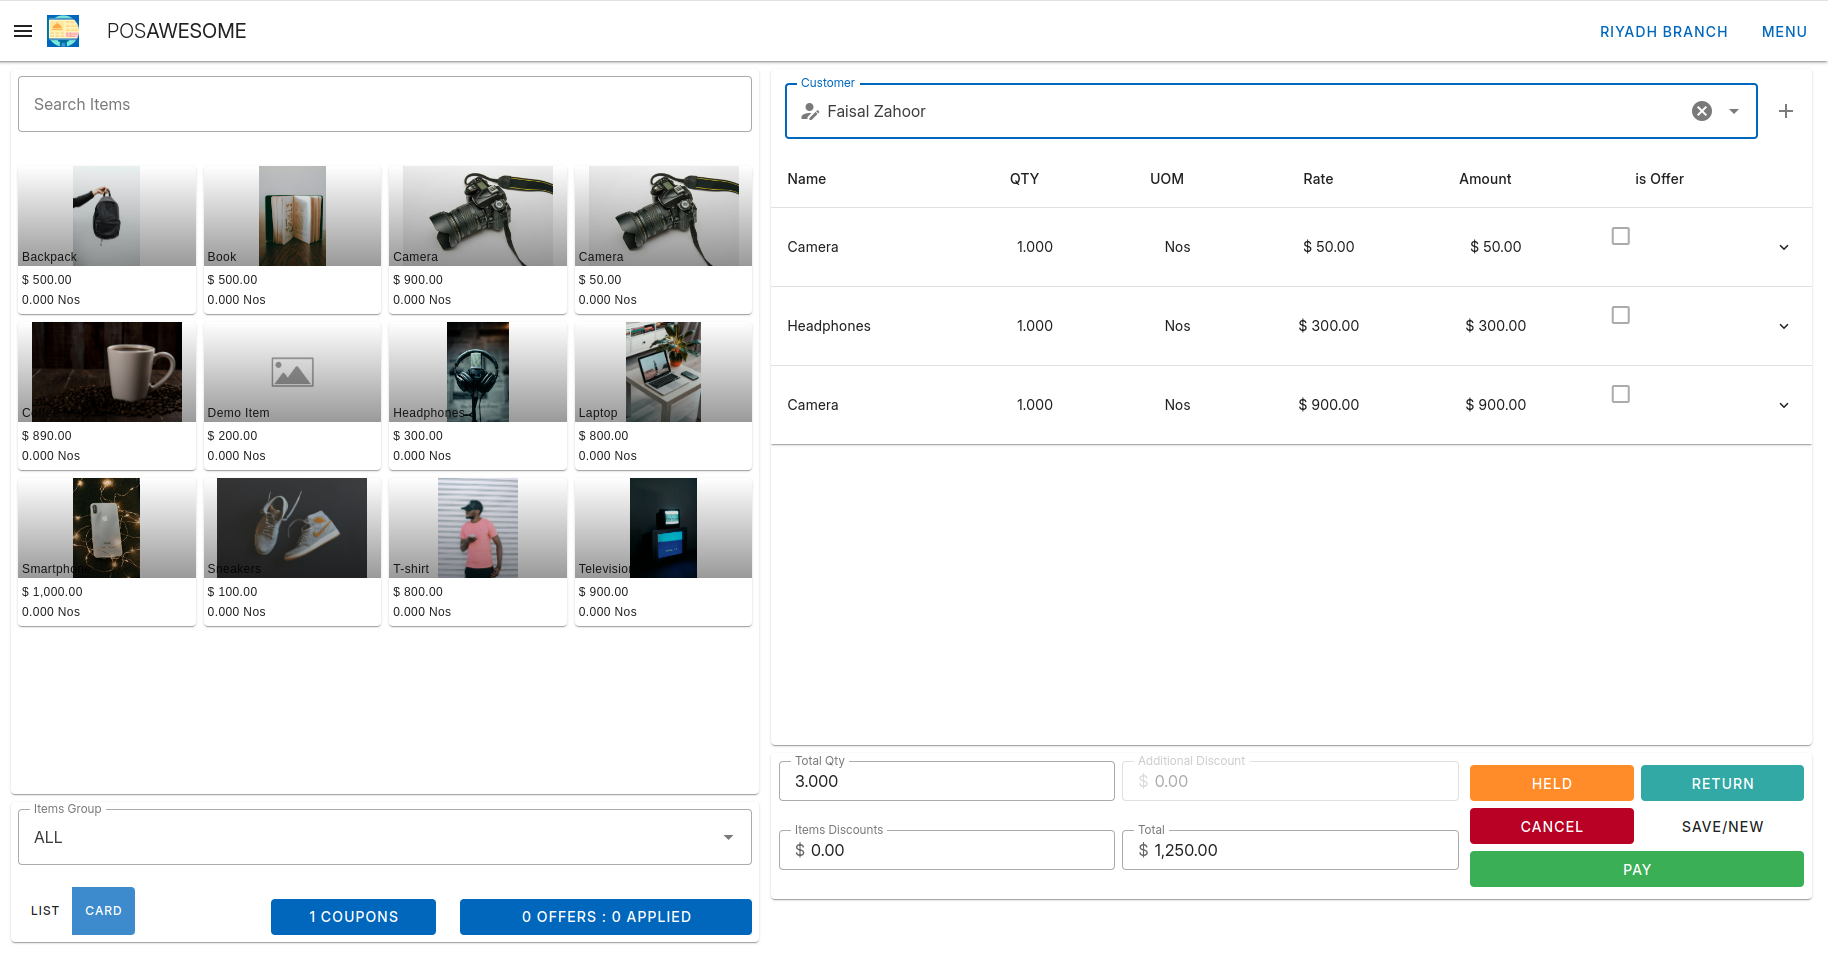Switch to LIST view
Screen dimensions: 1828x967
45,911
